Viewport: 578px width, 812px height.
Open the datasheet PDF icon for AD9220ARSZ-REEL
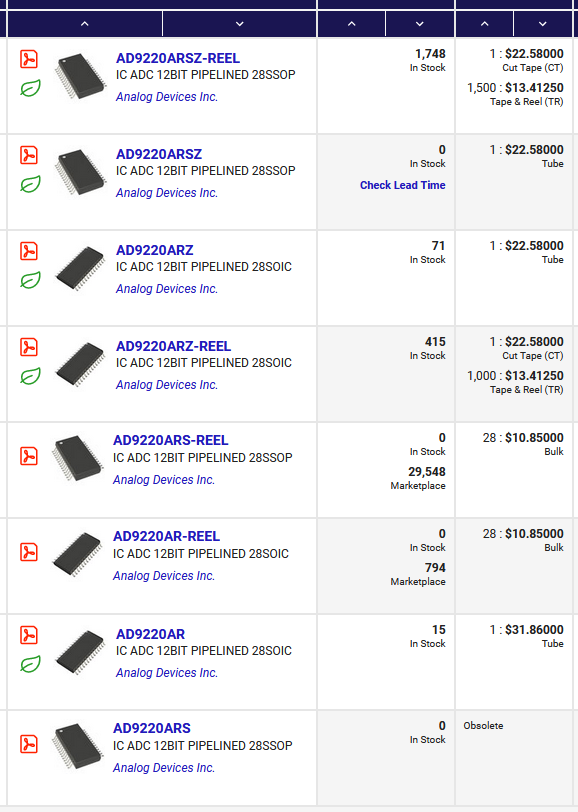tap(29, 59)
